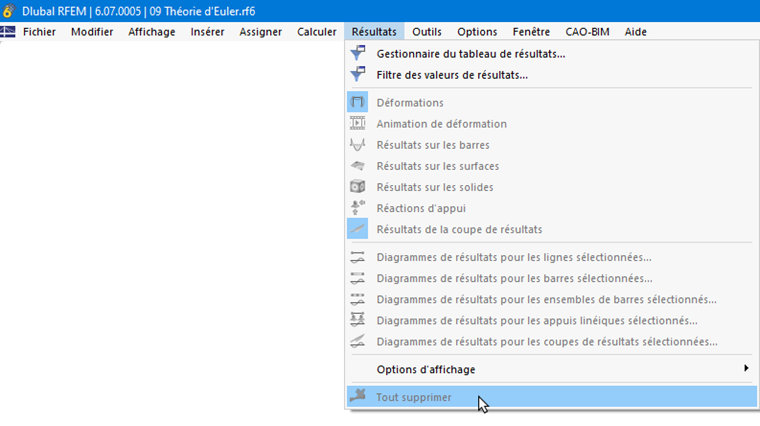This screenshot has width=760, height=426.
Task: Click the Résultats sur les barres icon
Action: [x=358, y=144]
